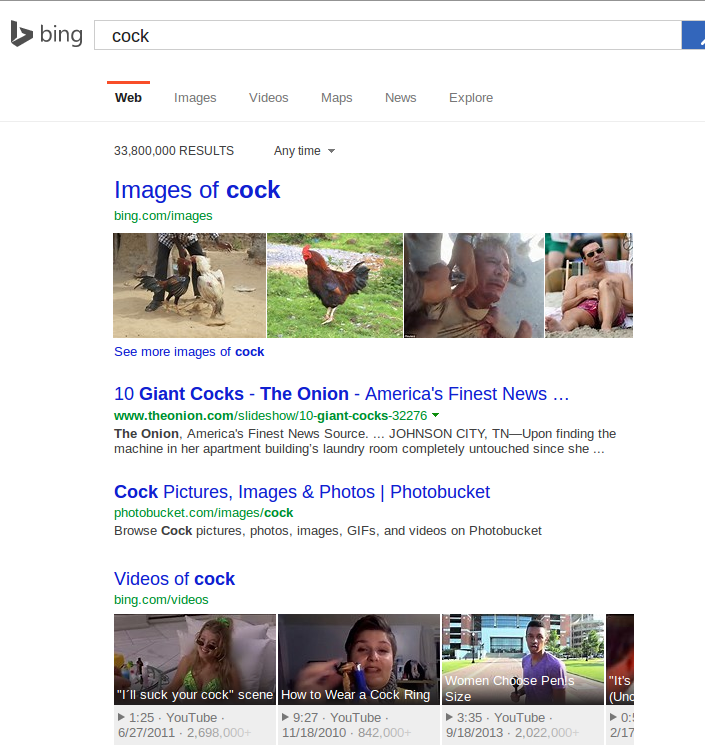Expand the Any time filter dropdown
Viewport: 705px width, 745px height.
point(304,151)
